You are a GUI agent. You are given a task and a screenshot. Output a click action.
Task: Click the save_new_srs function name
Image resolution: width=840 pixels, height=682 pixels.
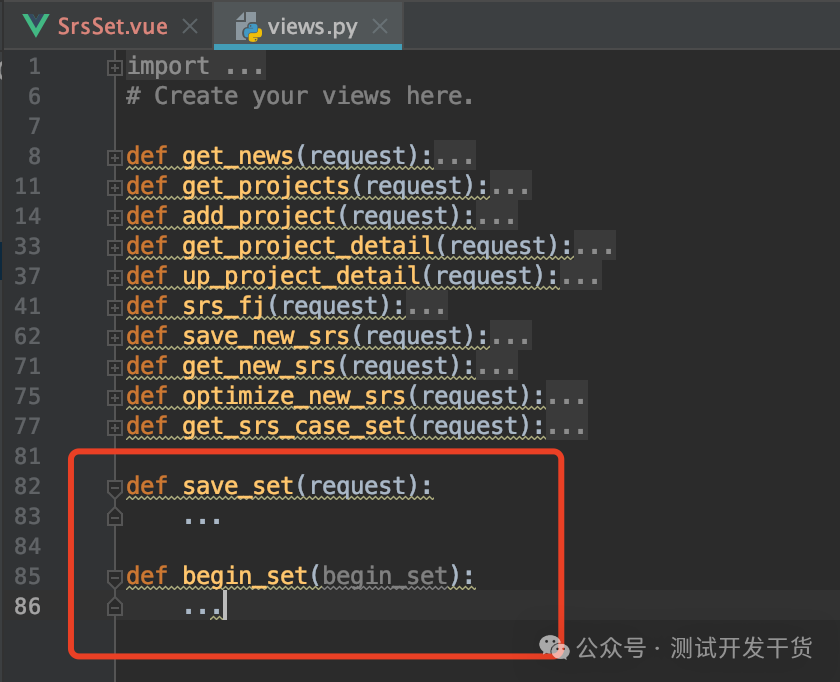pyautogui.click(x=266, y=336)
